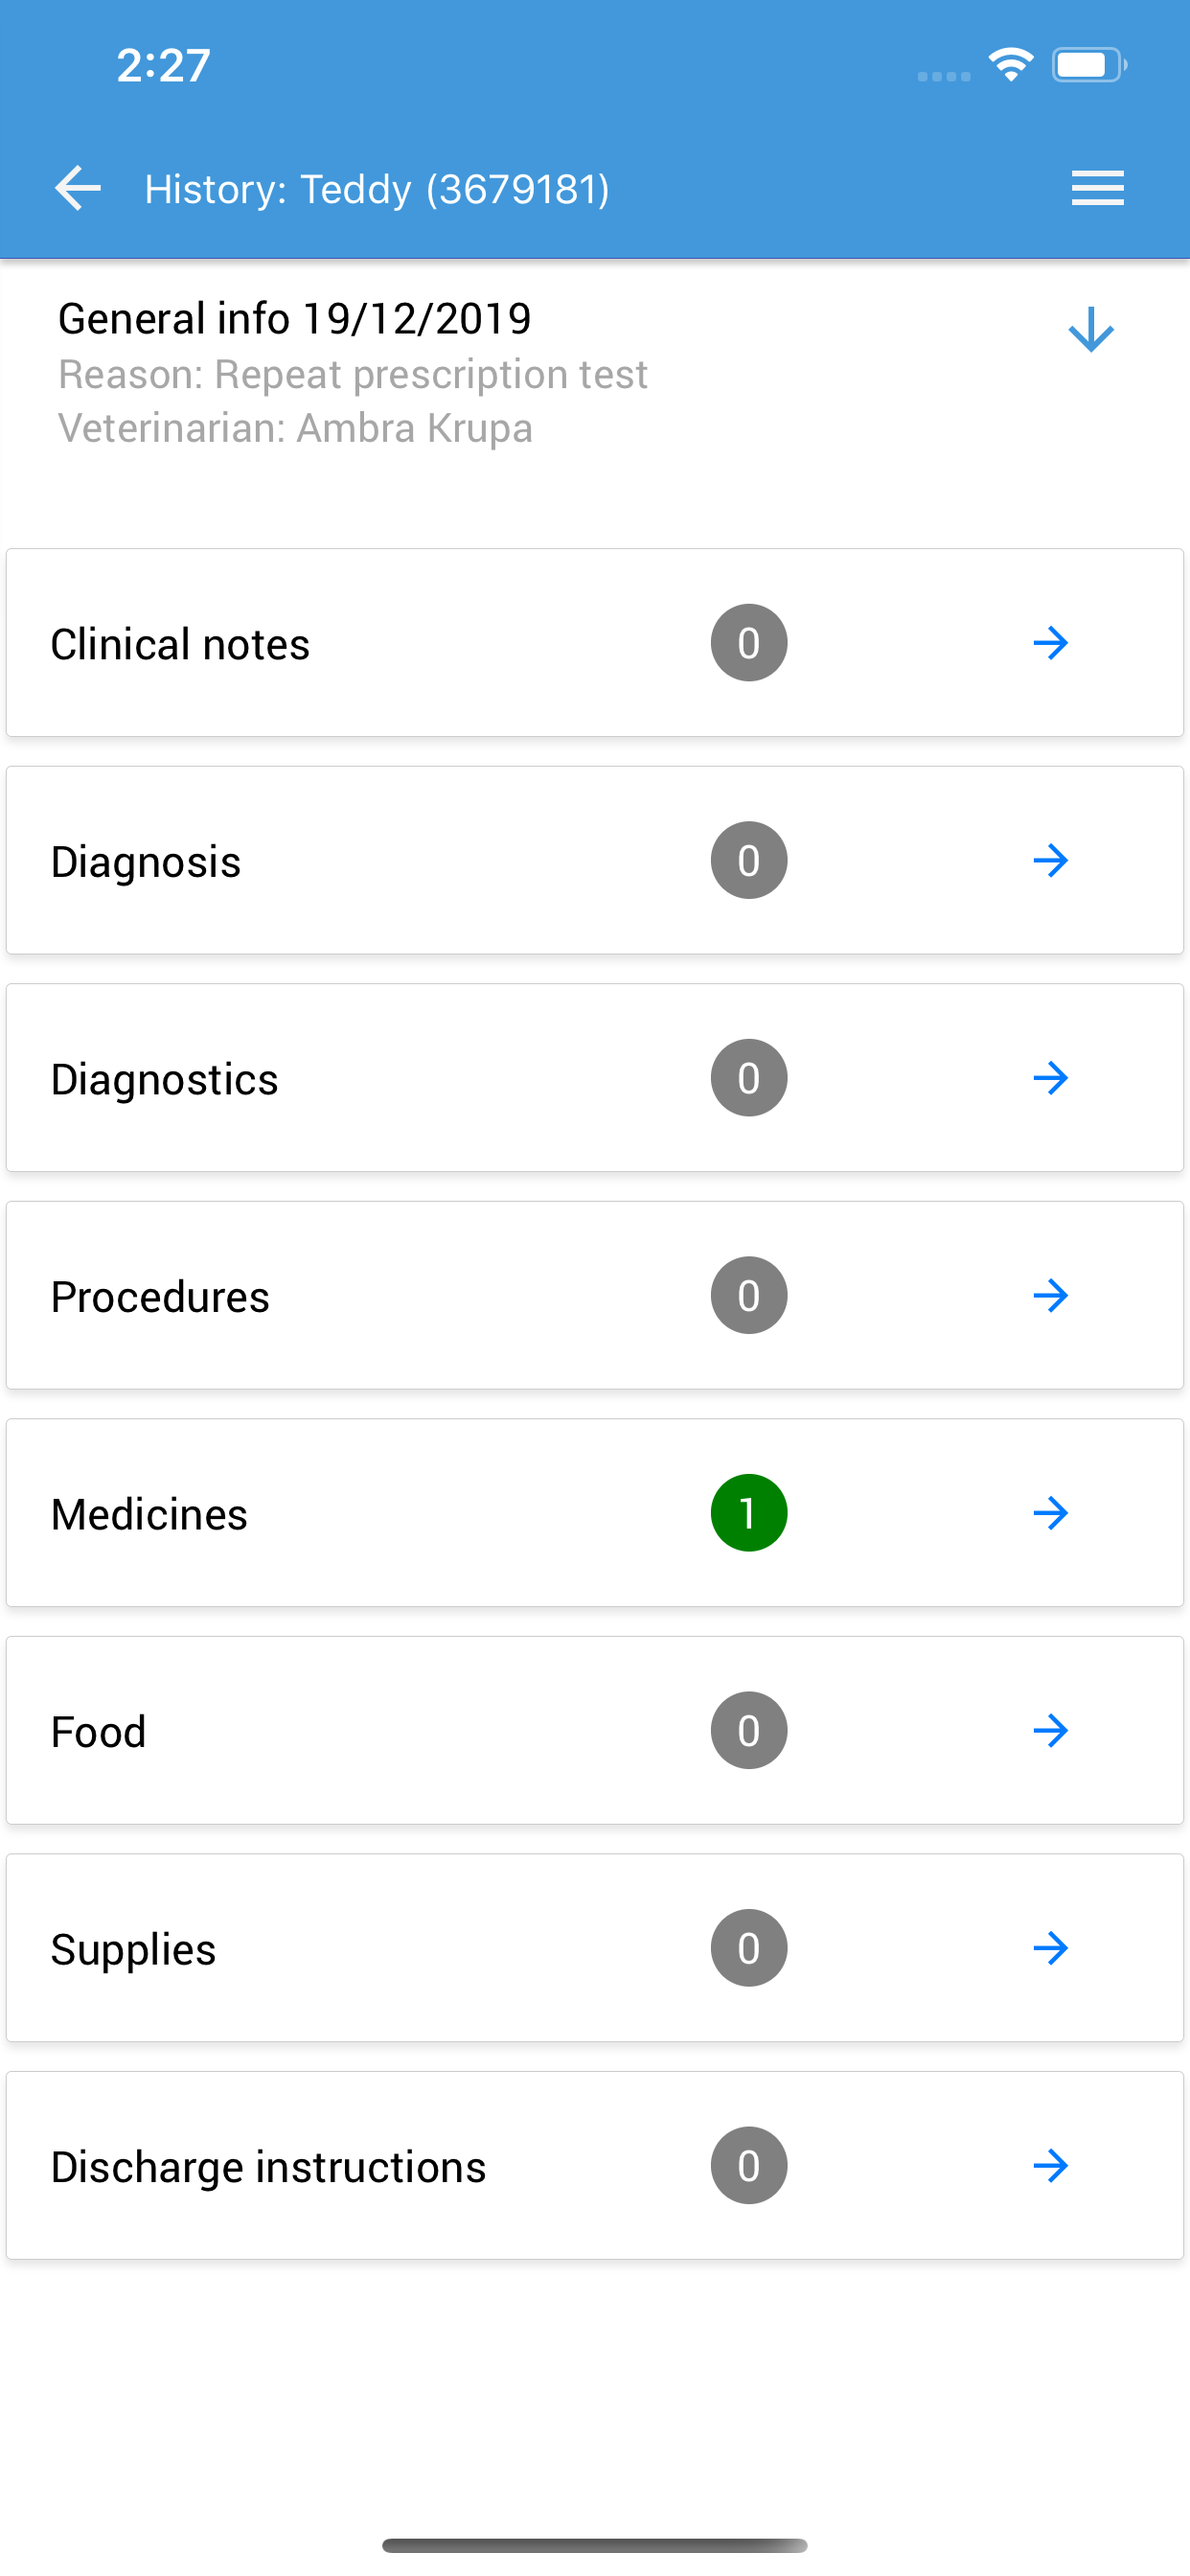Select the Procedures row label

pyautogui.click(x=160, y=1297)
